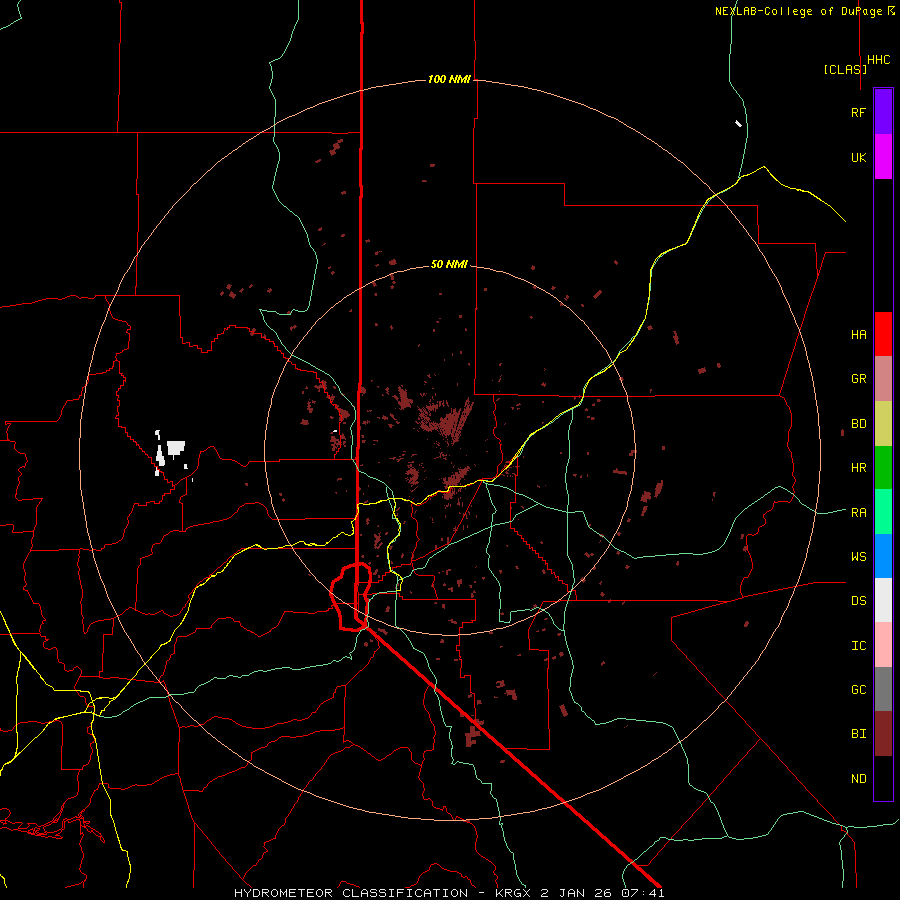Click the BI legend label
The height and width of the screenshot is (900, 900).
coord(858,734)
